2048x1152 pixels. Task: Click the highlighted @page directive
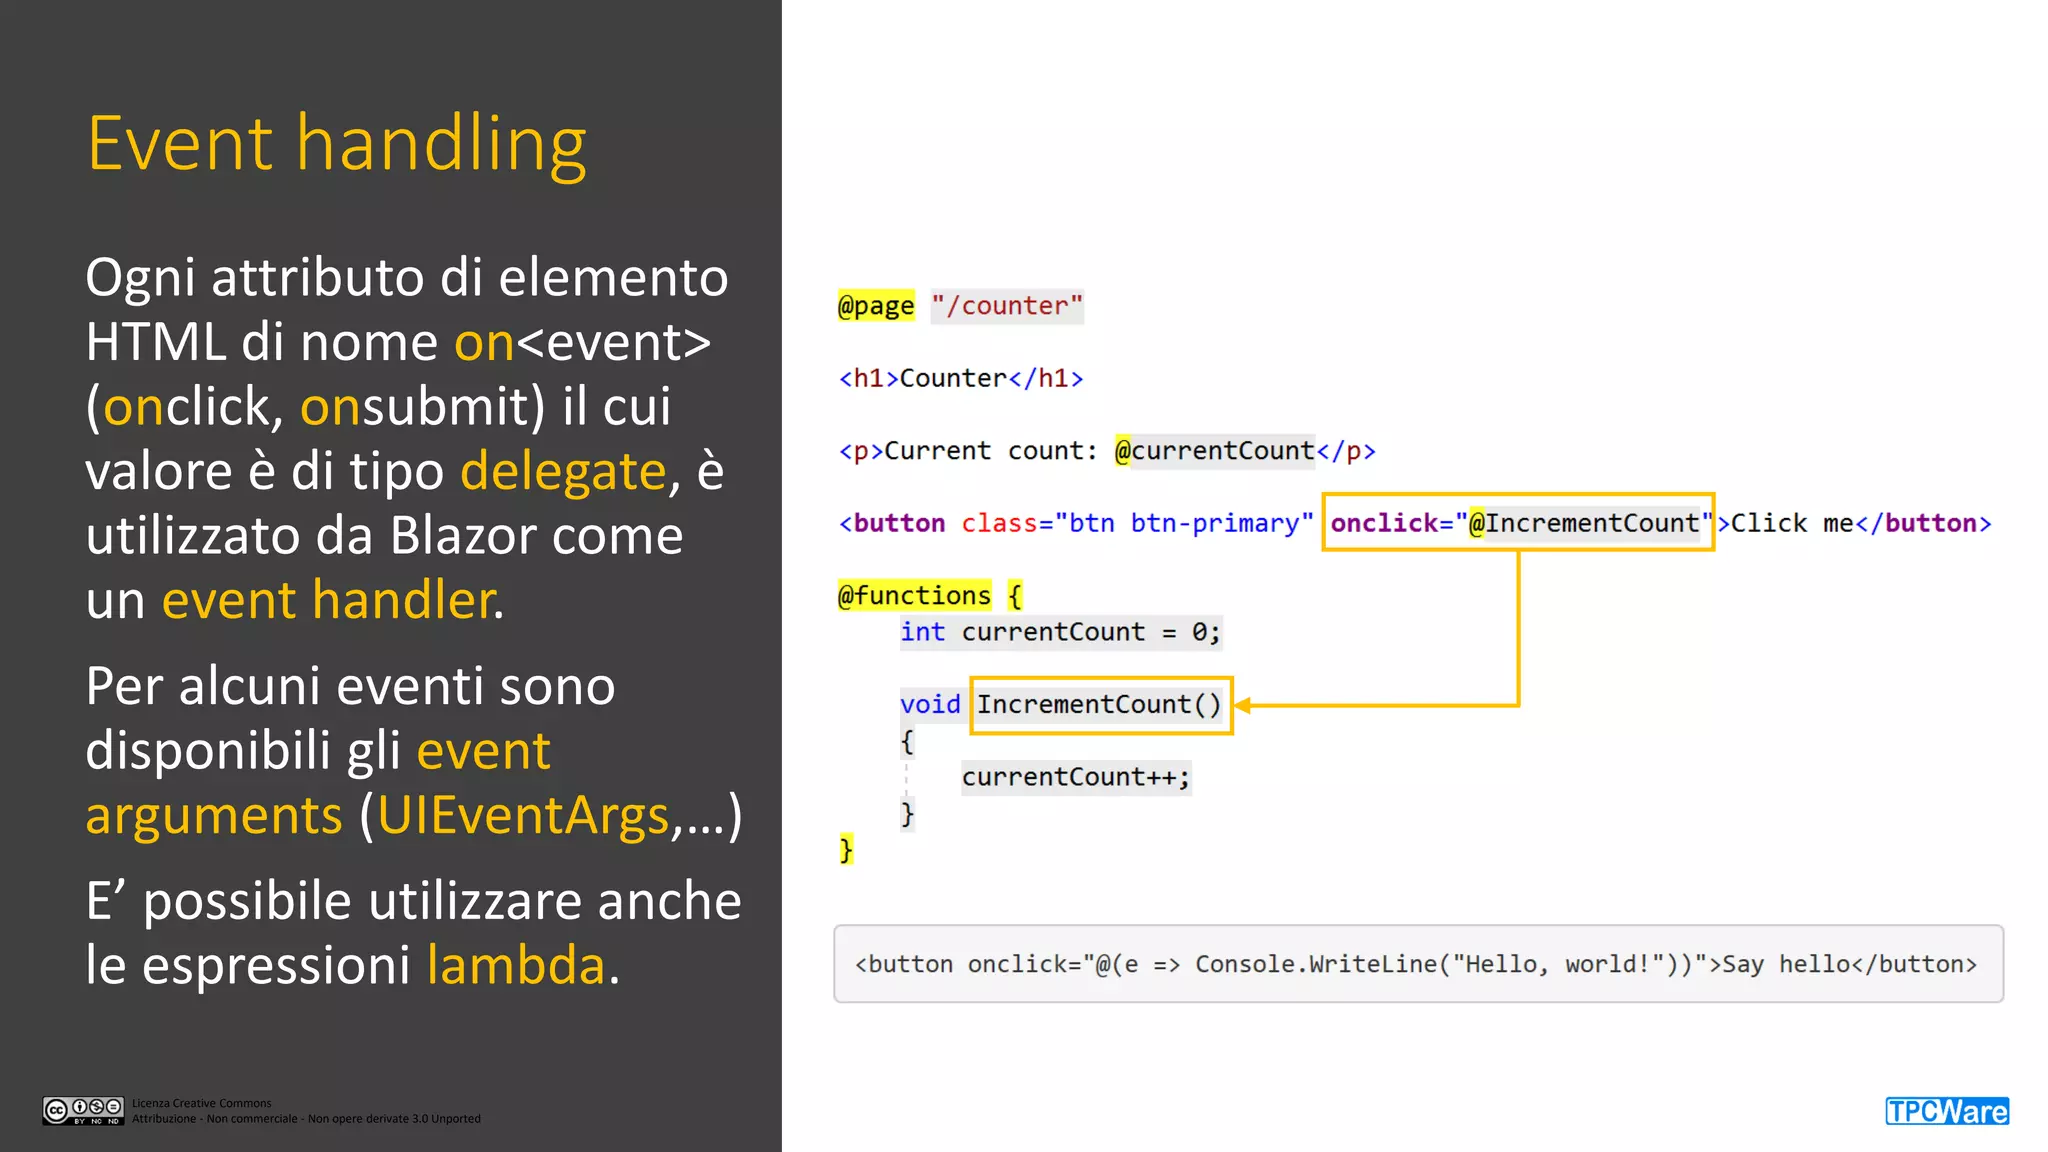coord(876,305)
